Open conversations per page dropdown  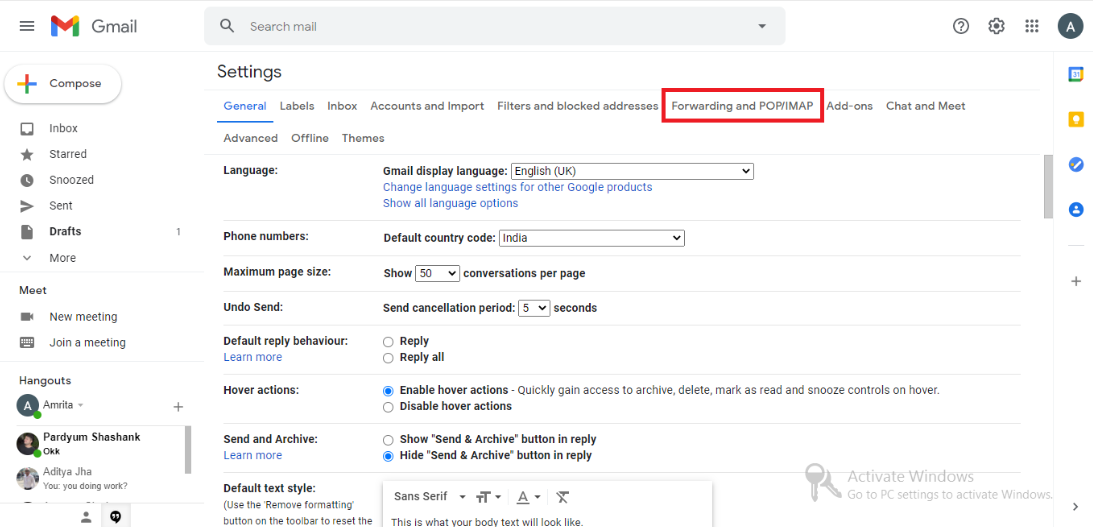pyautogui.click(x=437, y=273)
